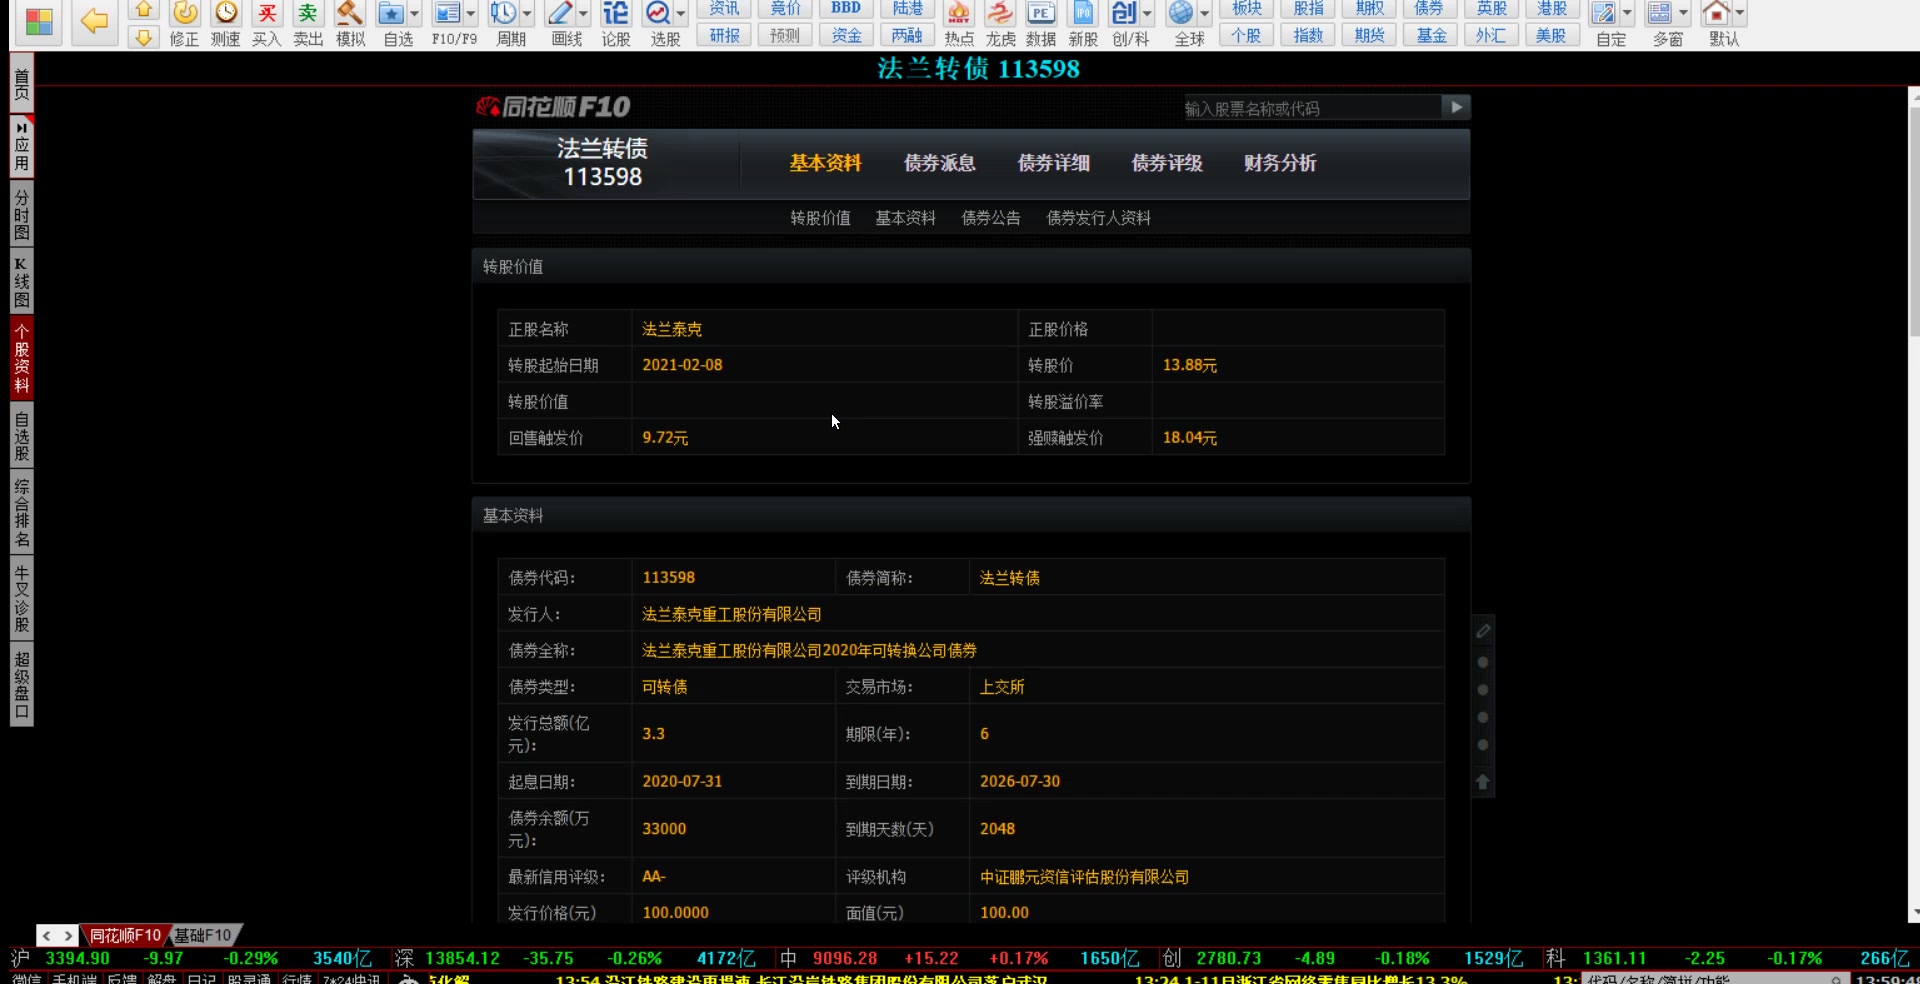The width and height of the screenshot is (1920, 984).
Task: Expand the 全球 dropdown arrow
Action: pos(1205,14)
